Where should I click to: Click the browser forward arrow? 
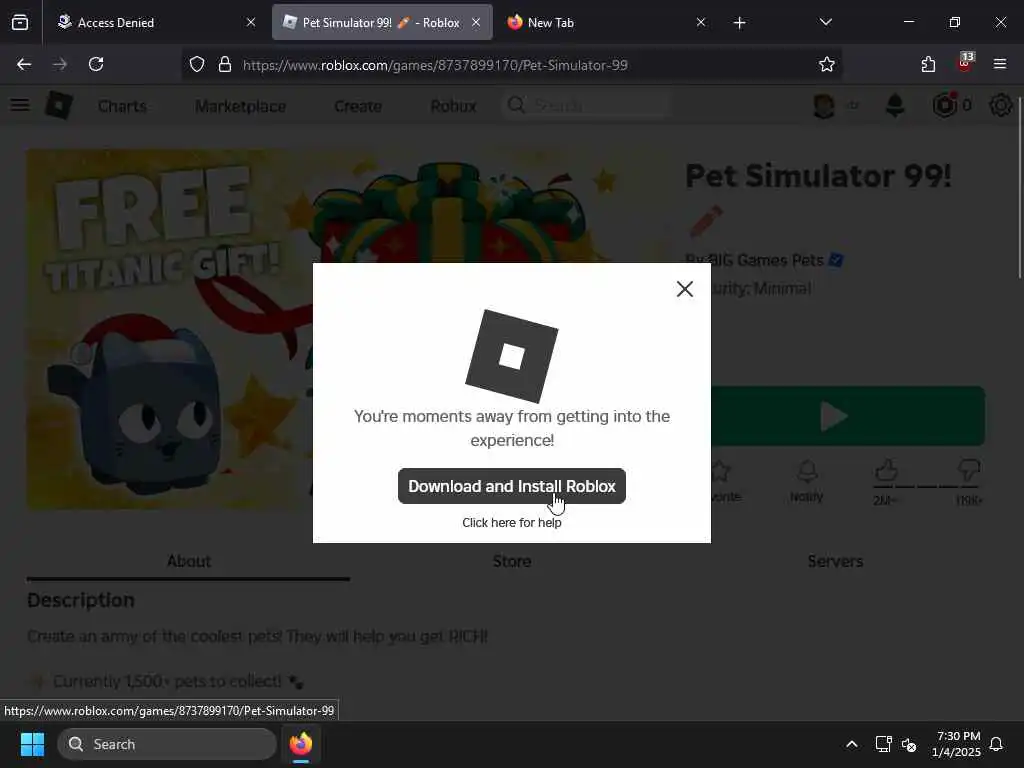(x=60, y=64)
